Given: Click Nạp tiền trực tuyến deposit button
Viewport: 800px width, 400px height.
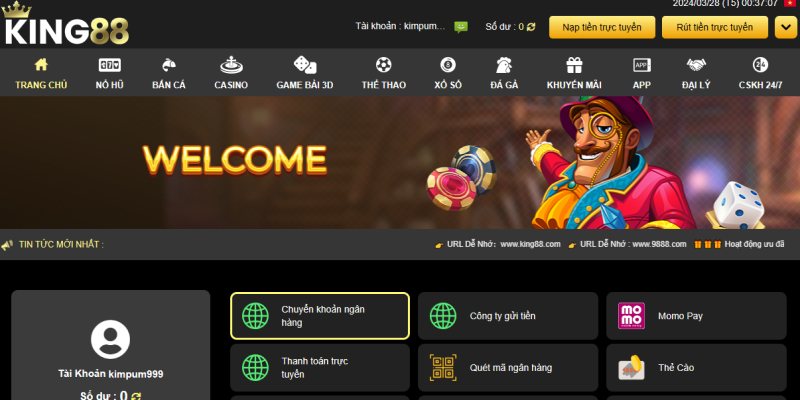Looking at the screenshot, I should click(x=602, y=27).
